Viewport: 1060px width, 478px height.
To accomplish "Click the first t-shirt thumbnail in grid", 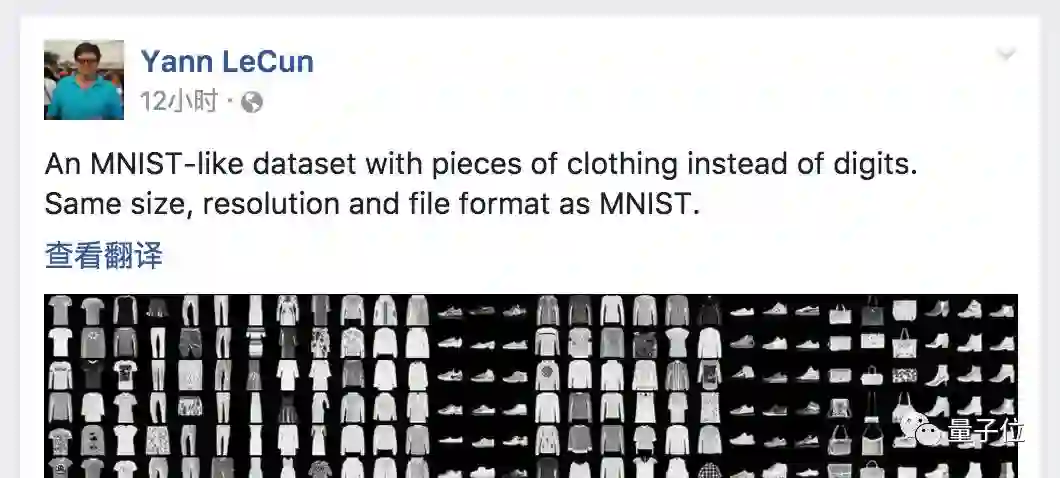I will tap(60, 310).
